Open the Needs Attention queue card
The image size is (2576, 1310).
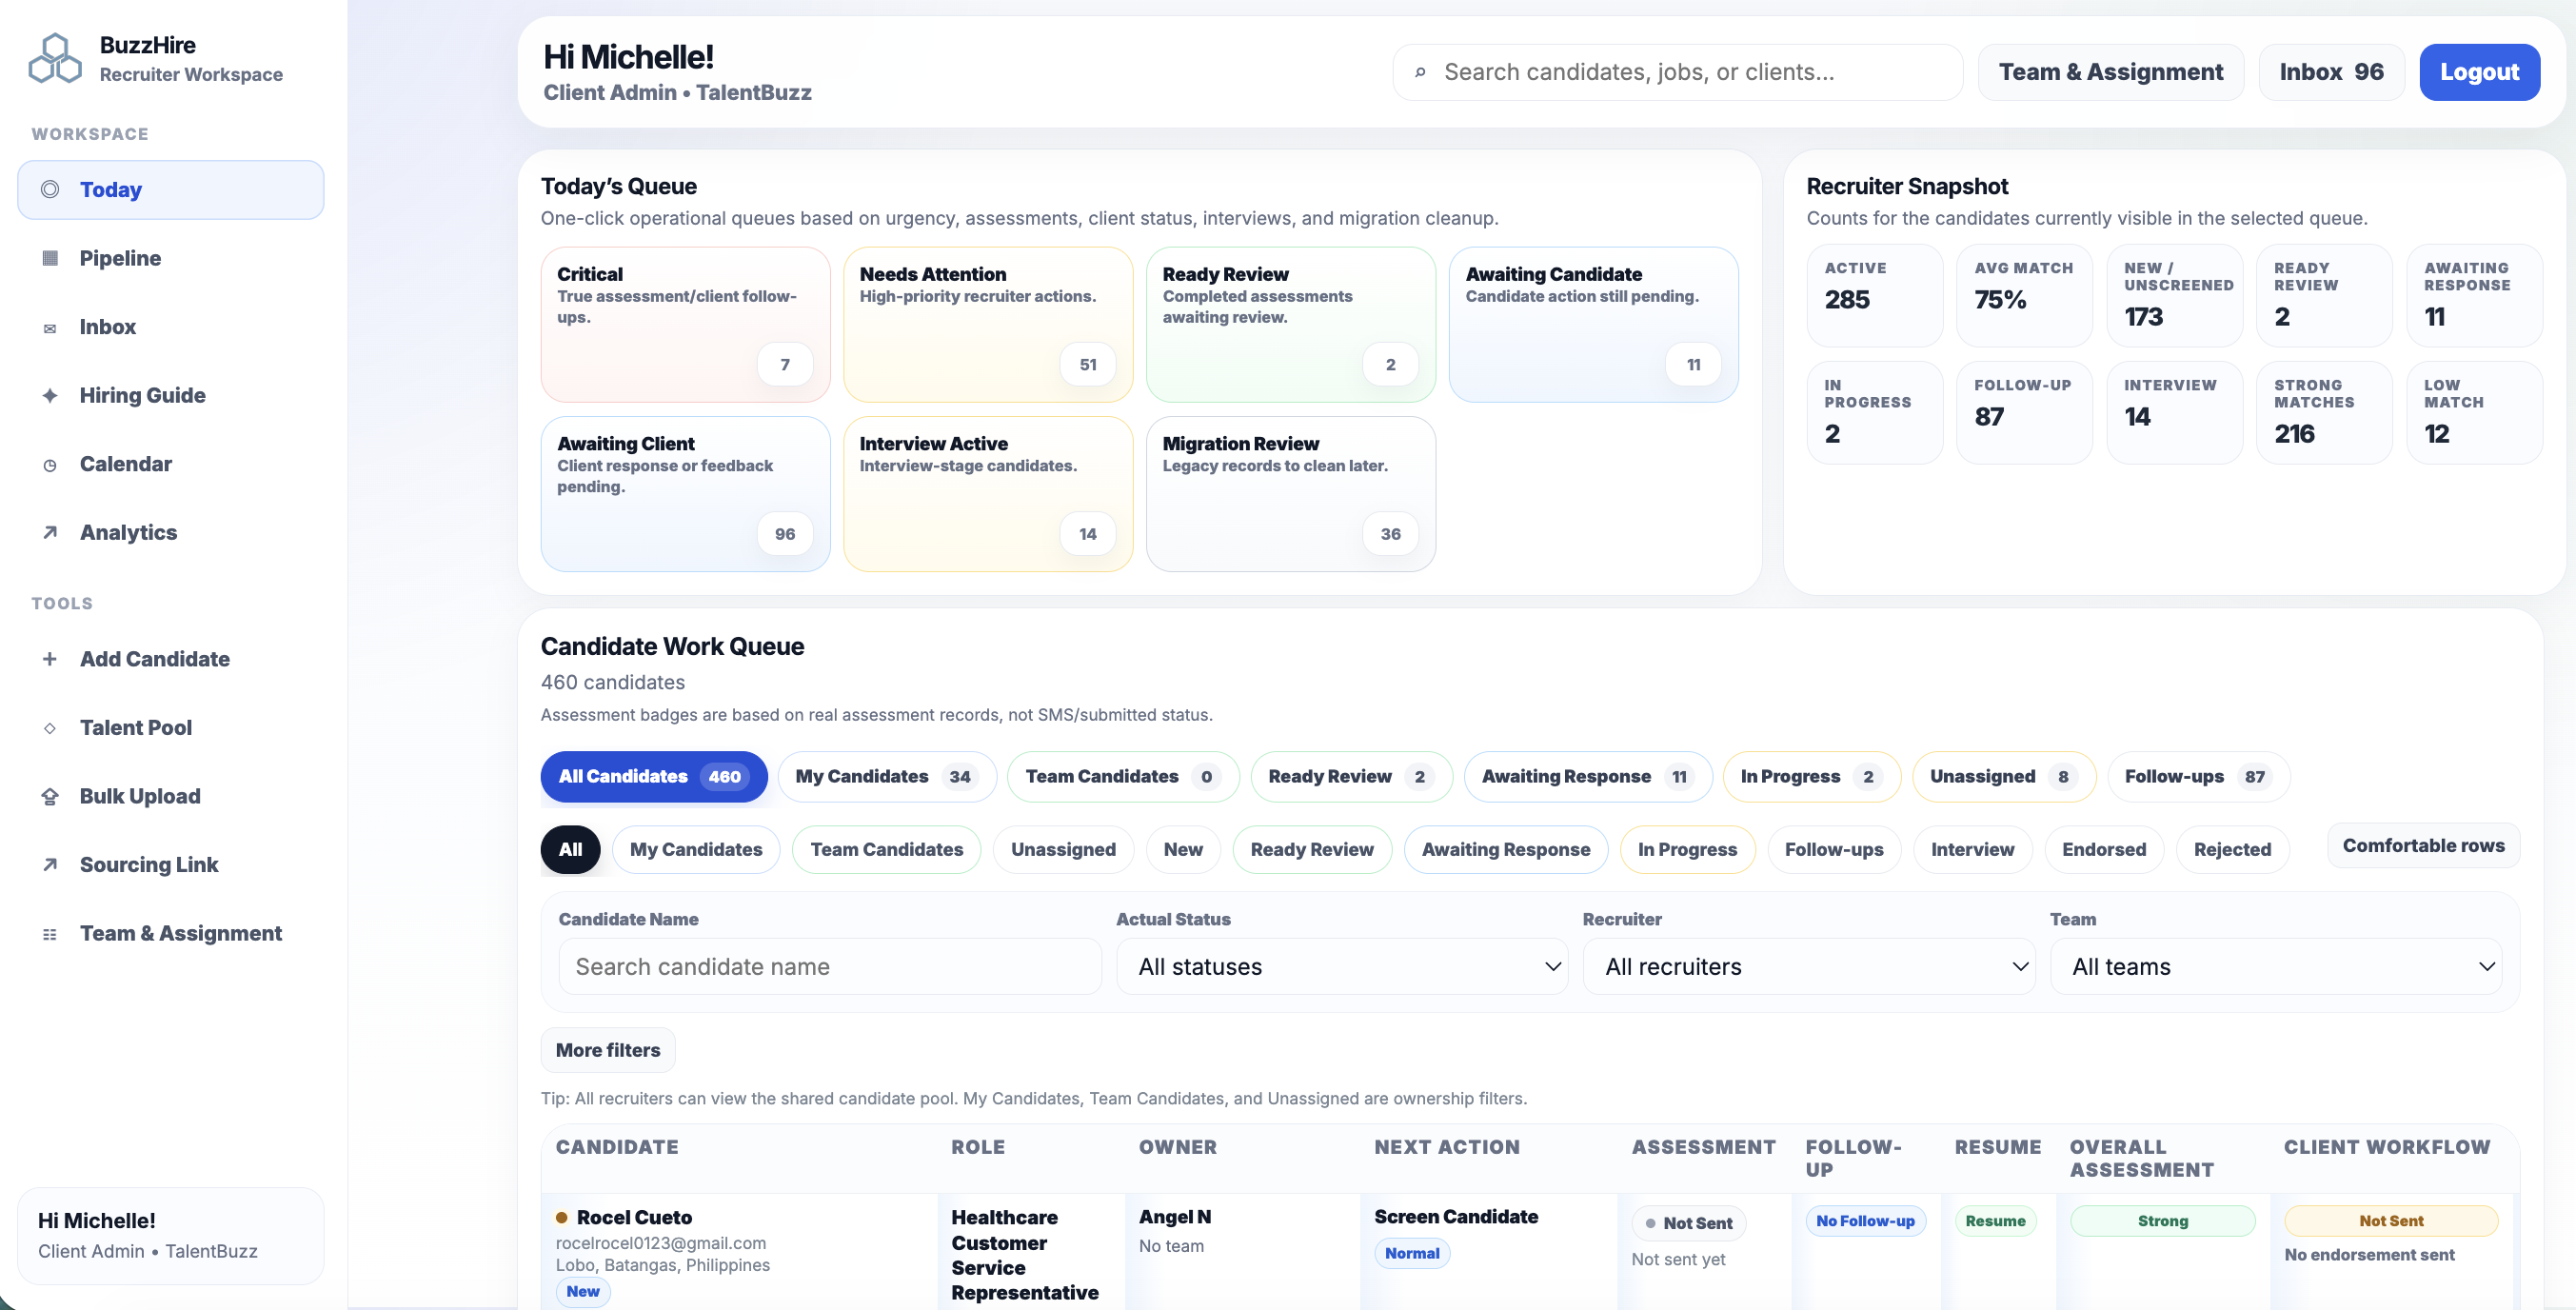[988, 325]
